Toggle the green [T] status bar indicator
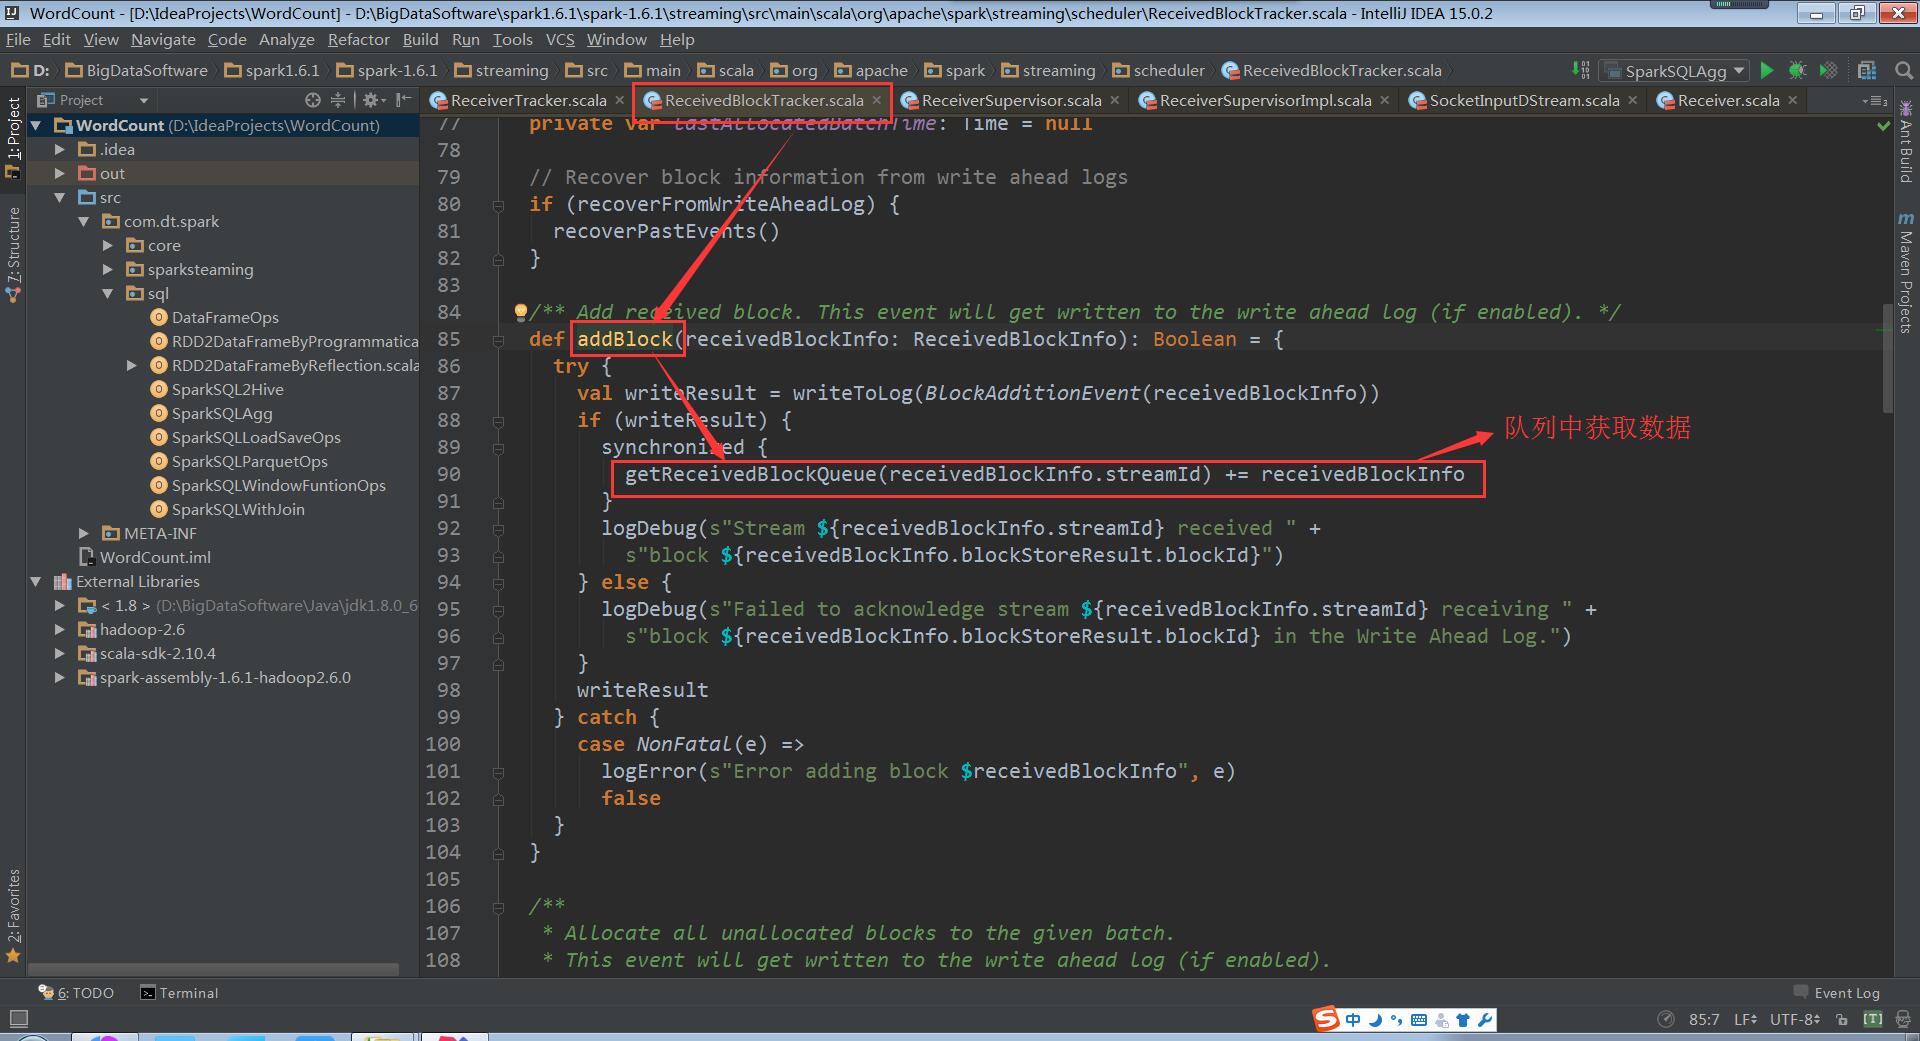 [x=1873, y=1019]
